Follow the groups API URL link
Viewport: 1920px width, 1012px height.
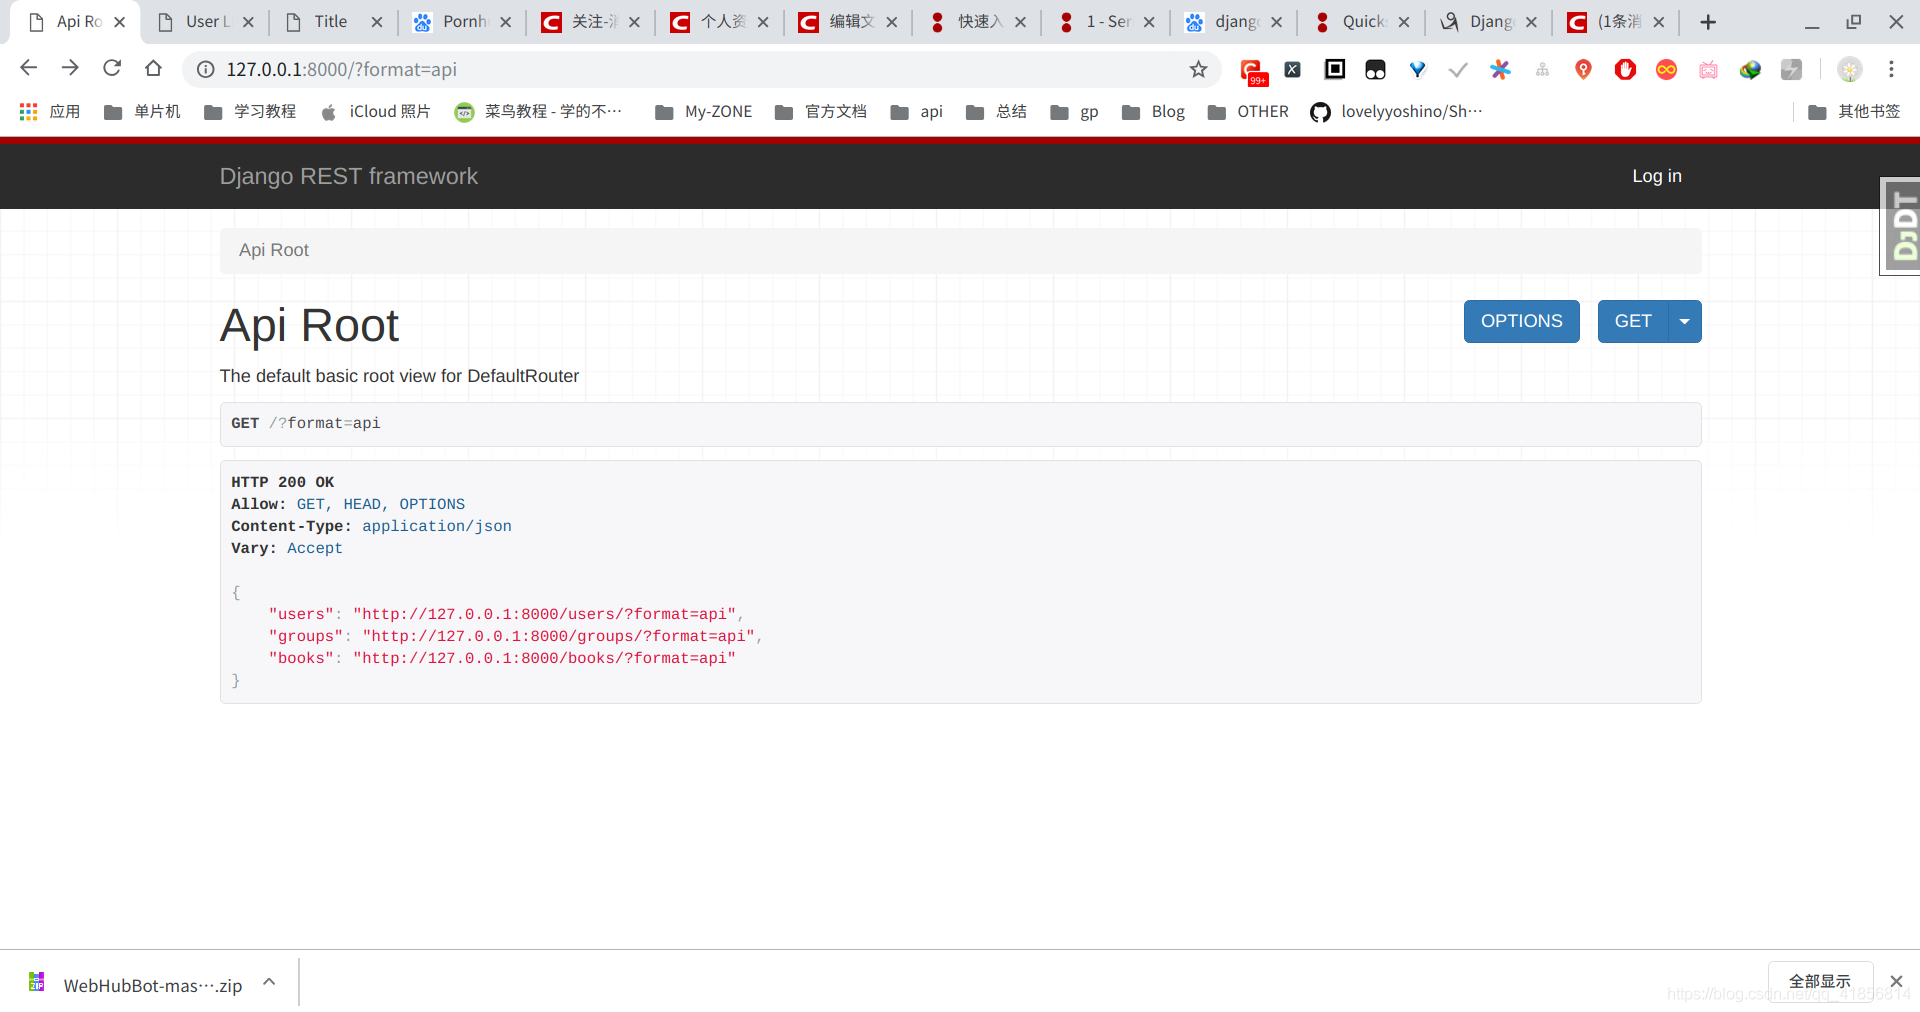tap(559, 636)
